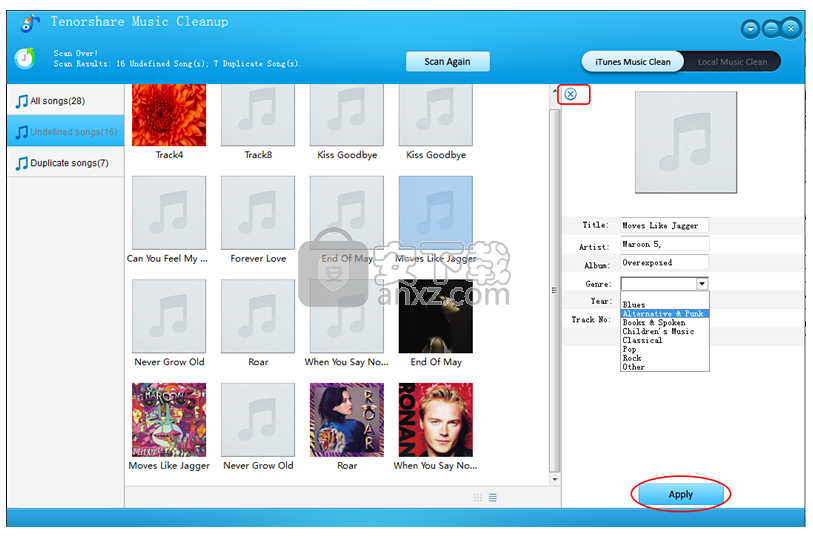Select Roar placeholder thumbnail
This screenshot has height=537, width=813.
tap(258, 316)
